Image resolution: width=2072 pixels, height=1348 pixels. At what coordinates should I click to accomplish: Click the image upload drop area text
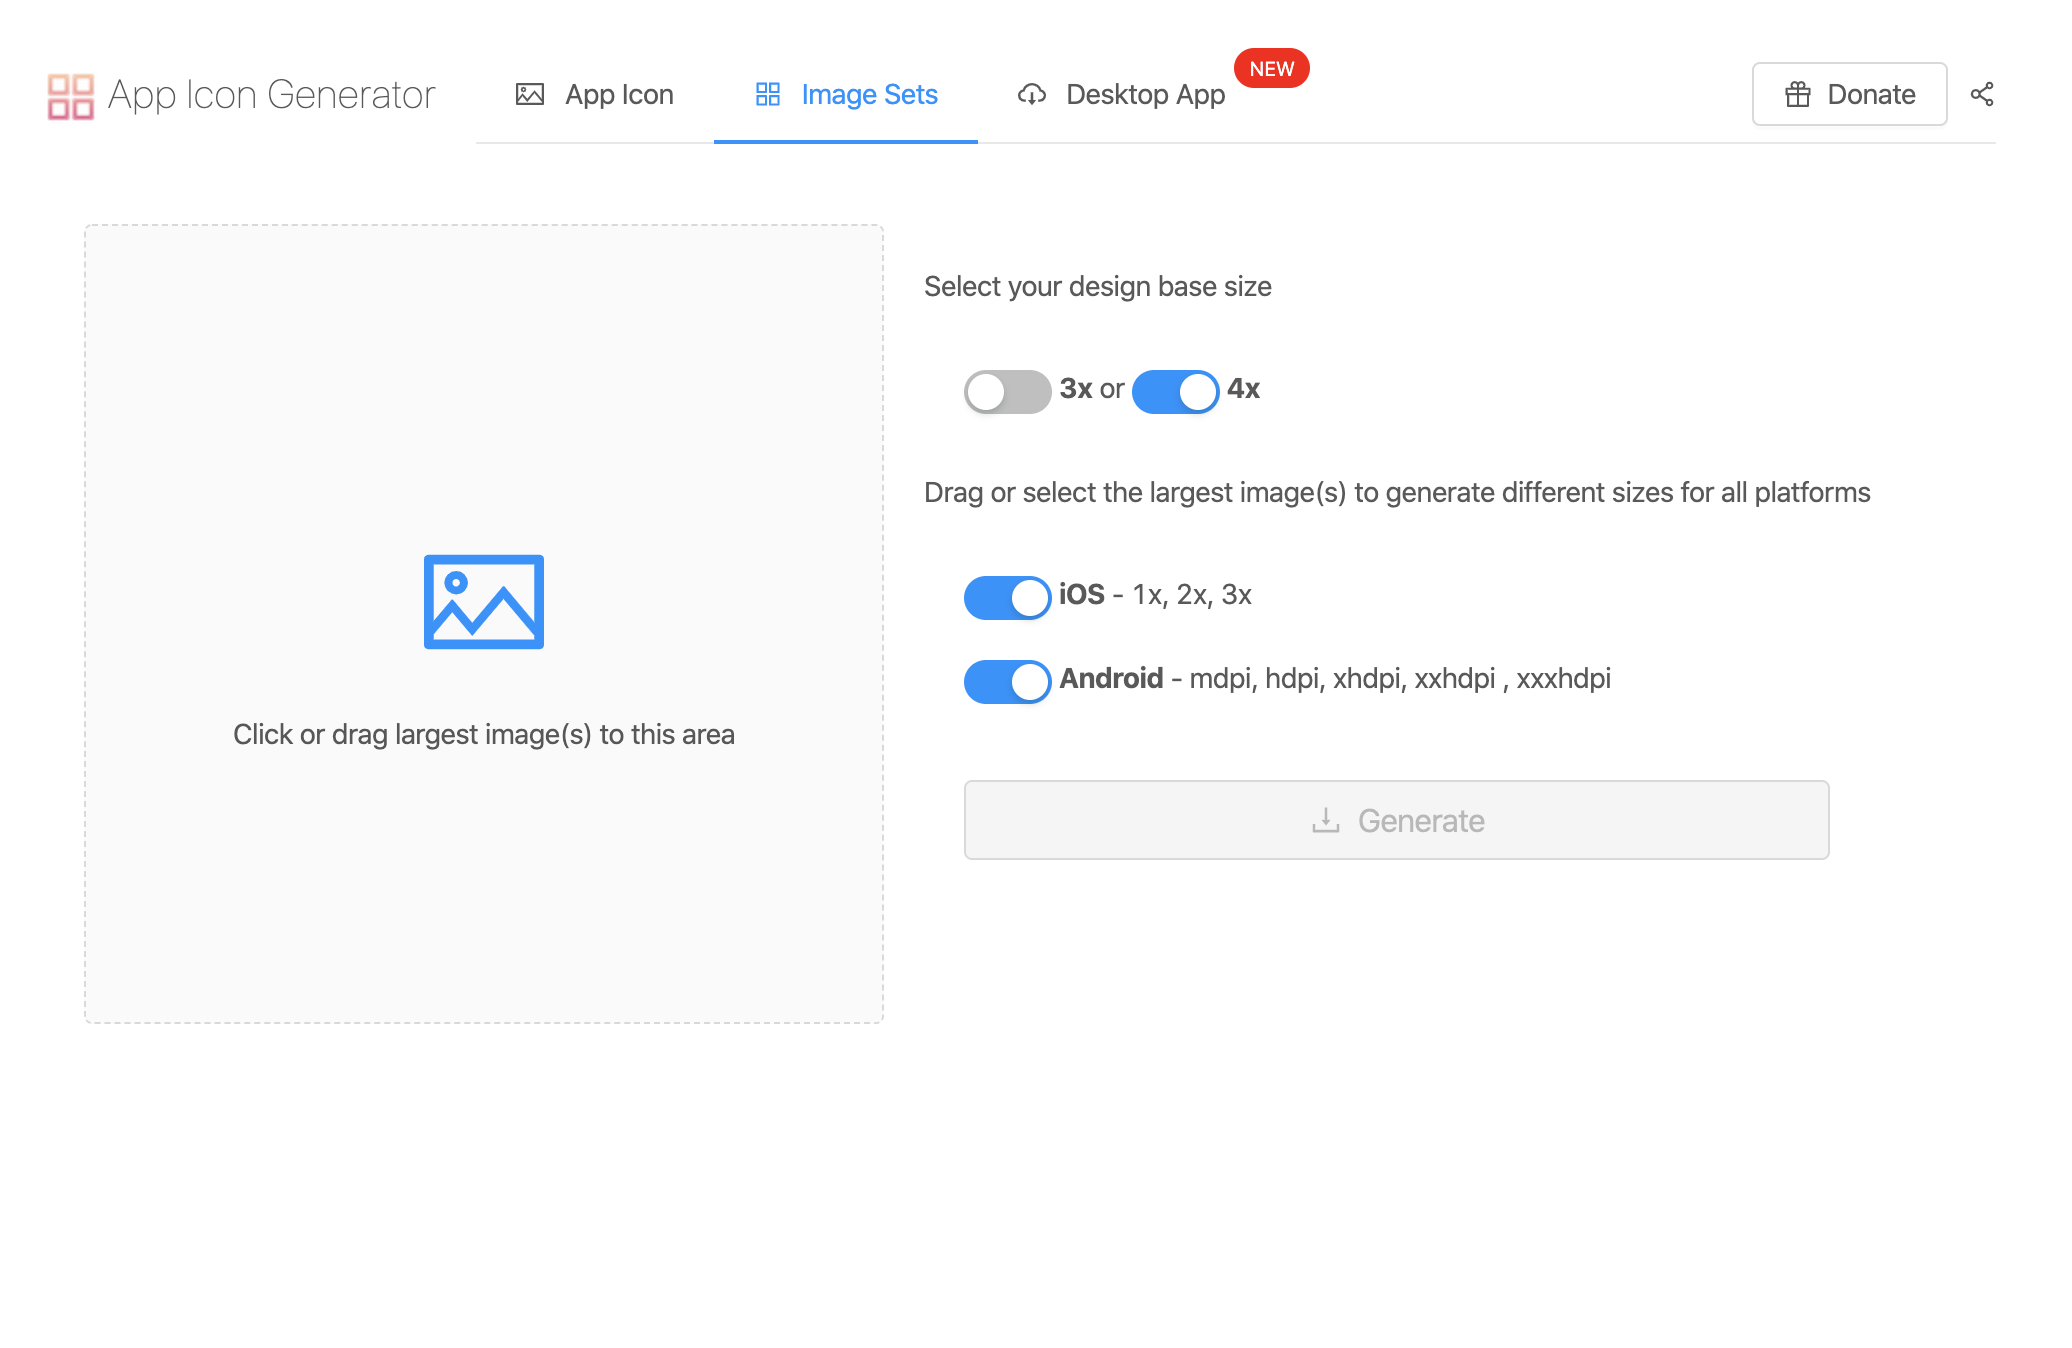pos(483,735)
